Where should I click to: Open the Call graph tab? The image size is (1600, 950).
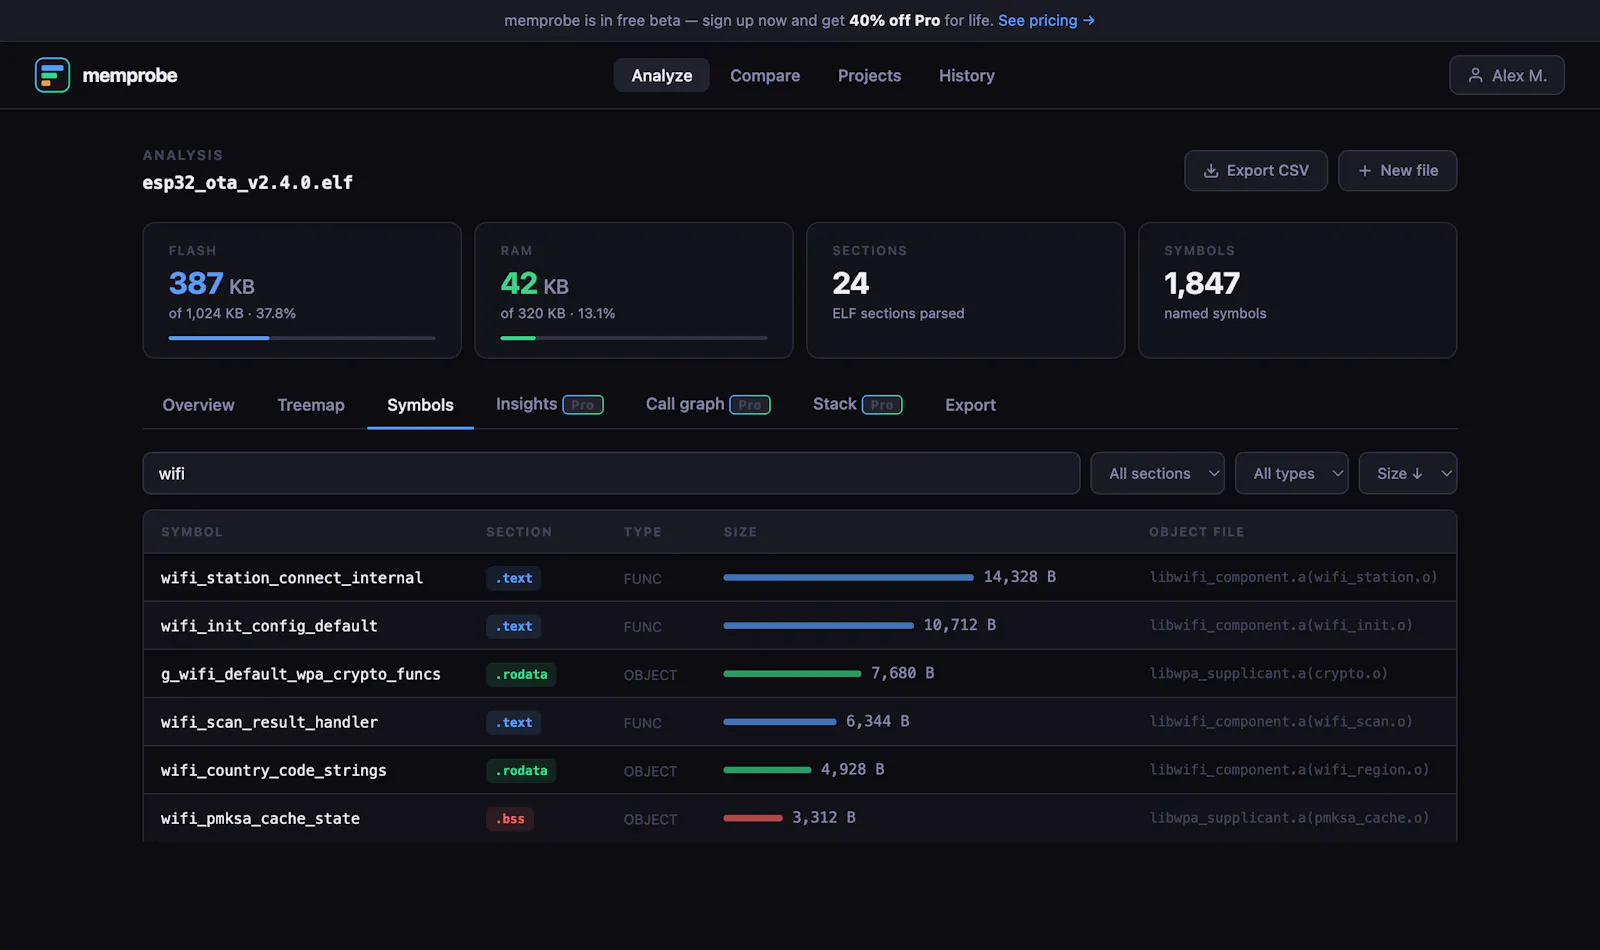pyautogui.click(x=708, y=404)
